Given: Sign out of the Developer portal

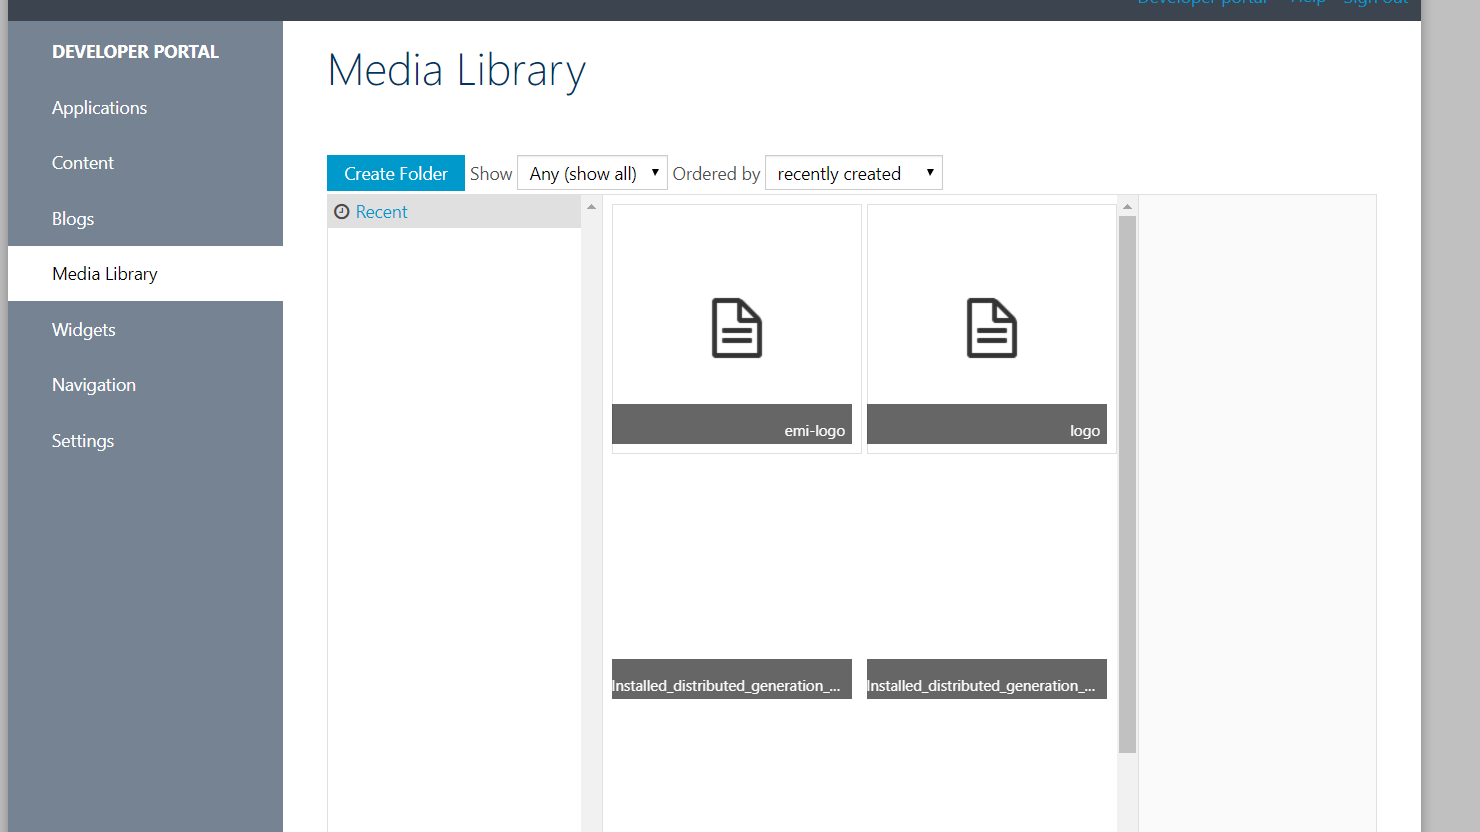Looking at the screenshot, I should (1375, 3).
